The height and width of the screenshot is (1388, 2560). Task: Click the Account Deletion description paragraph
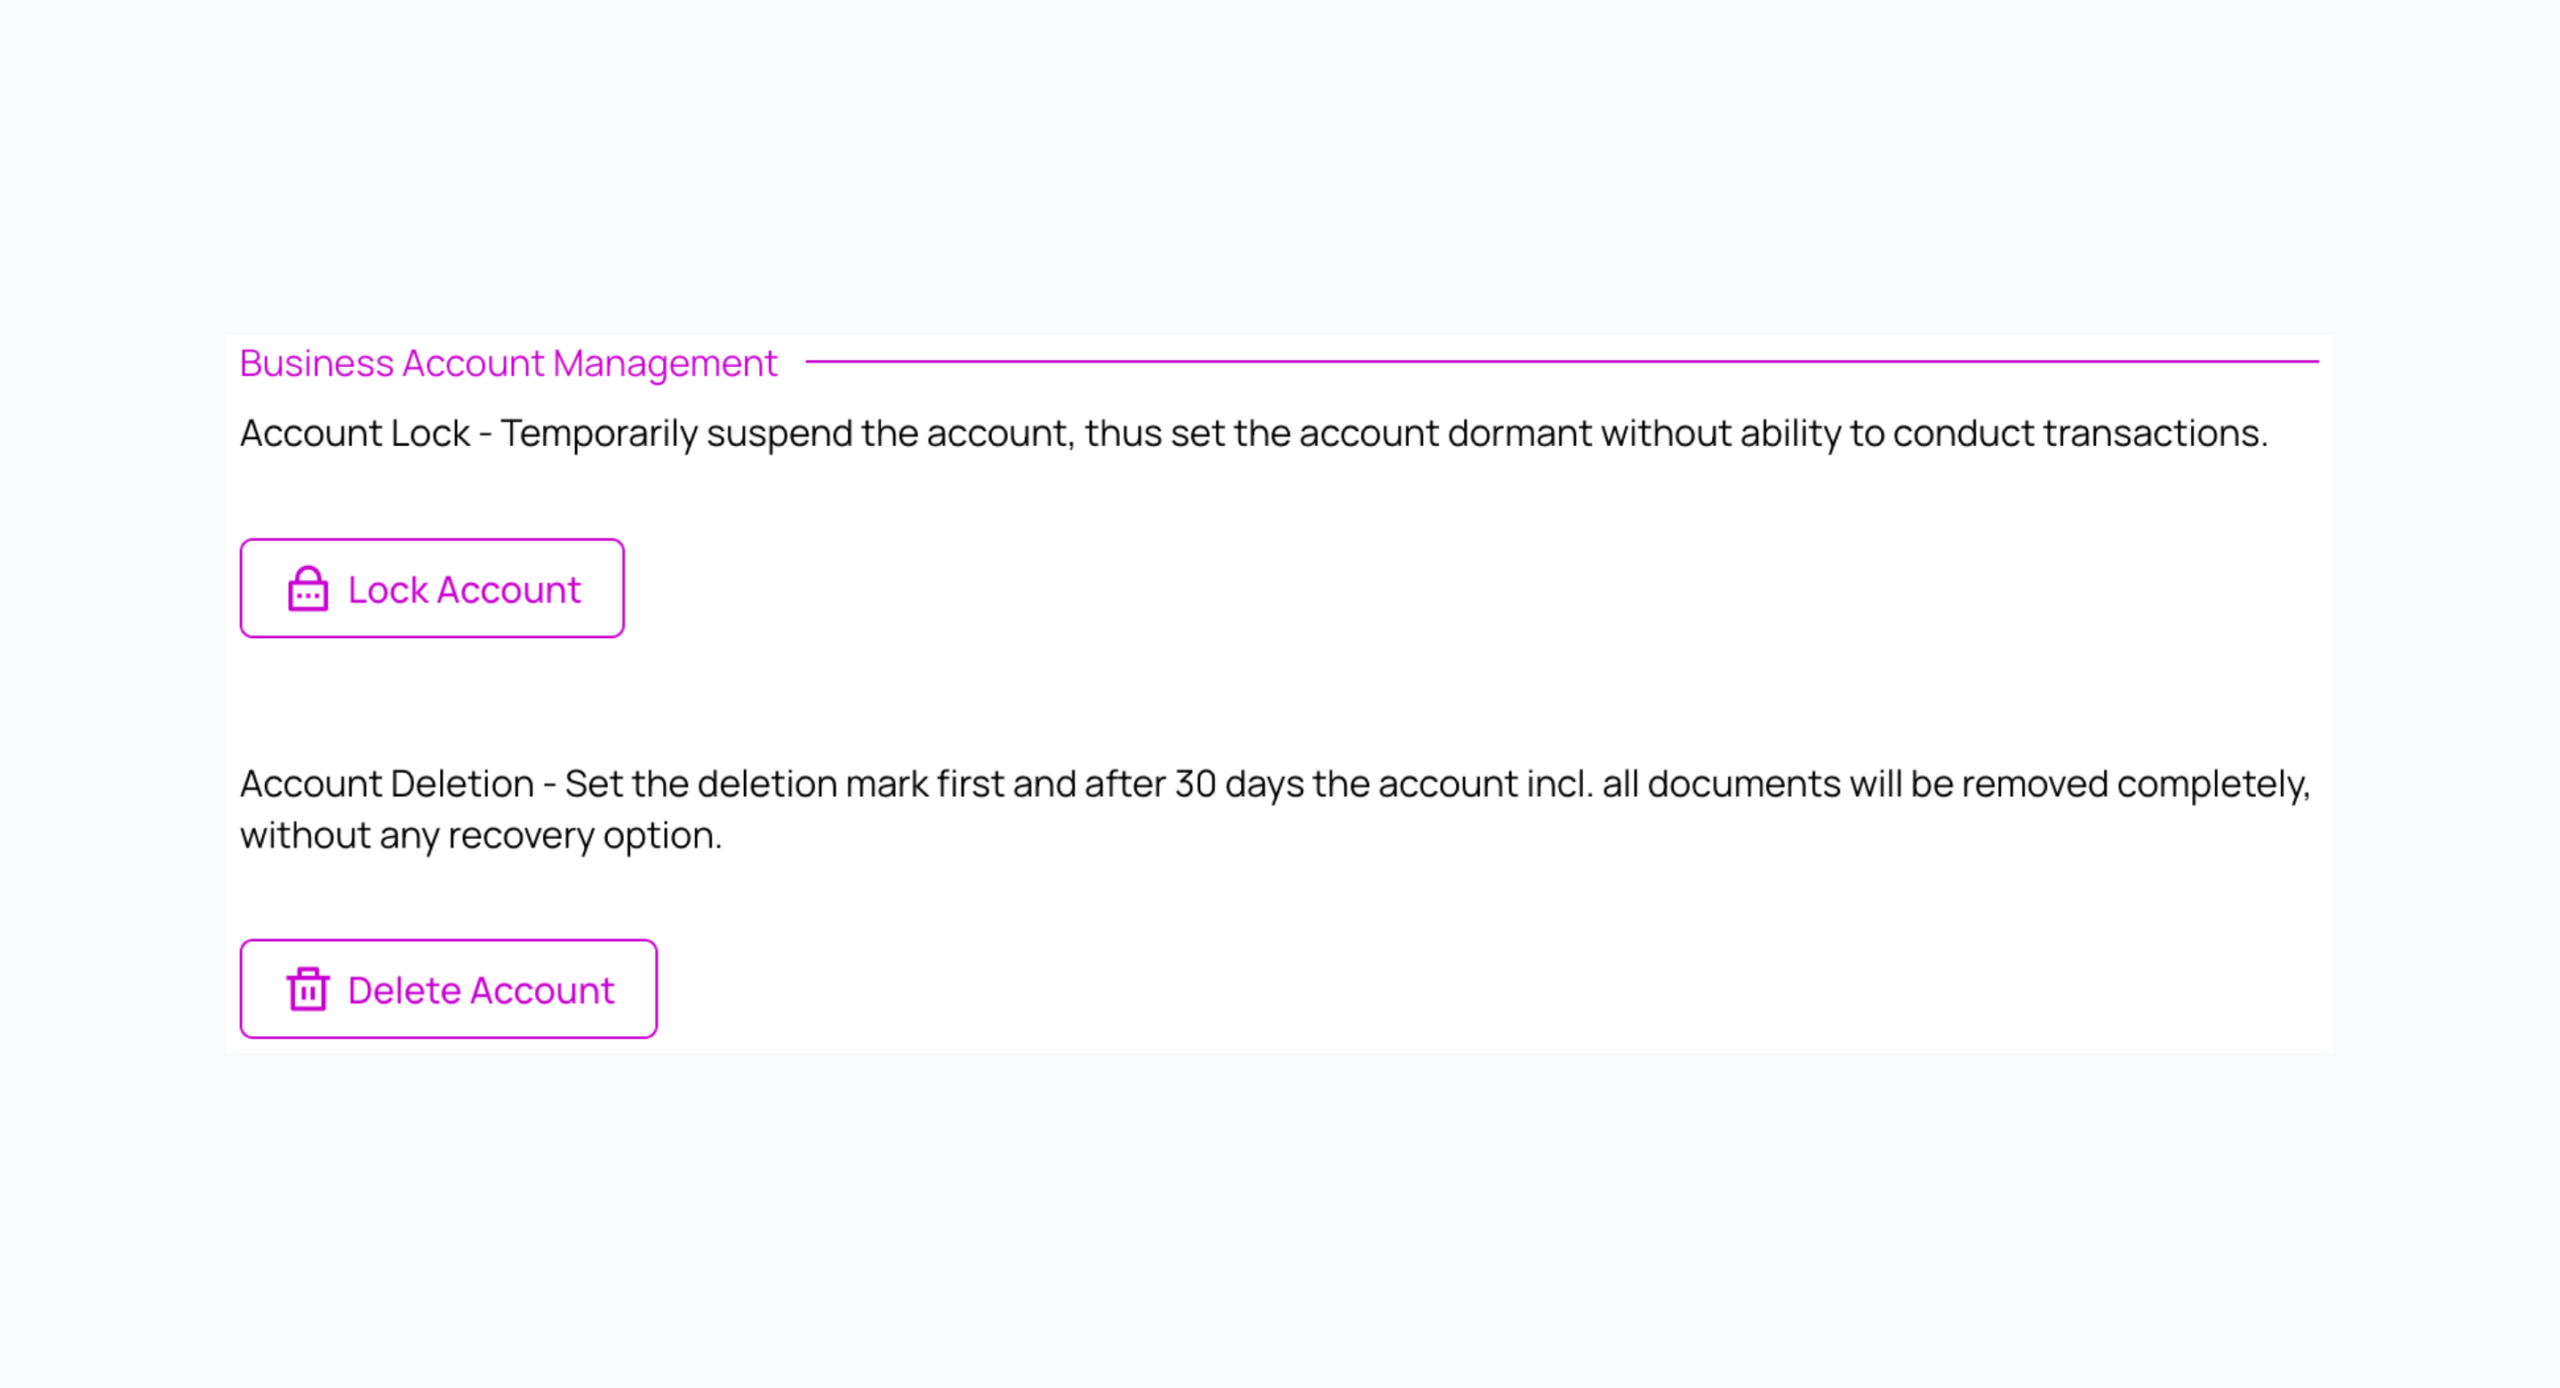click(1275, 809)
